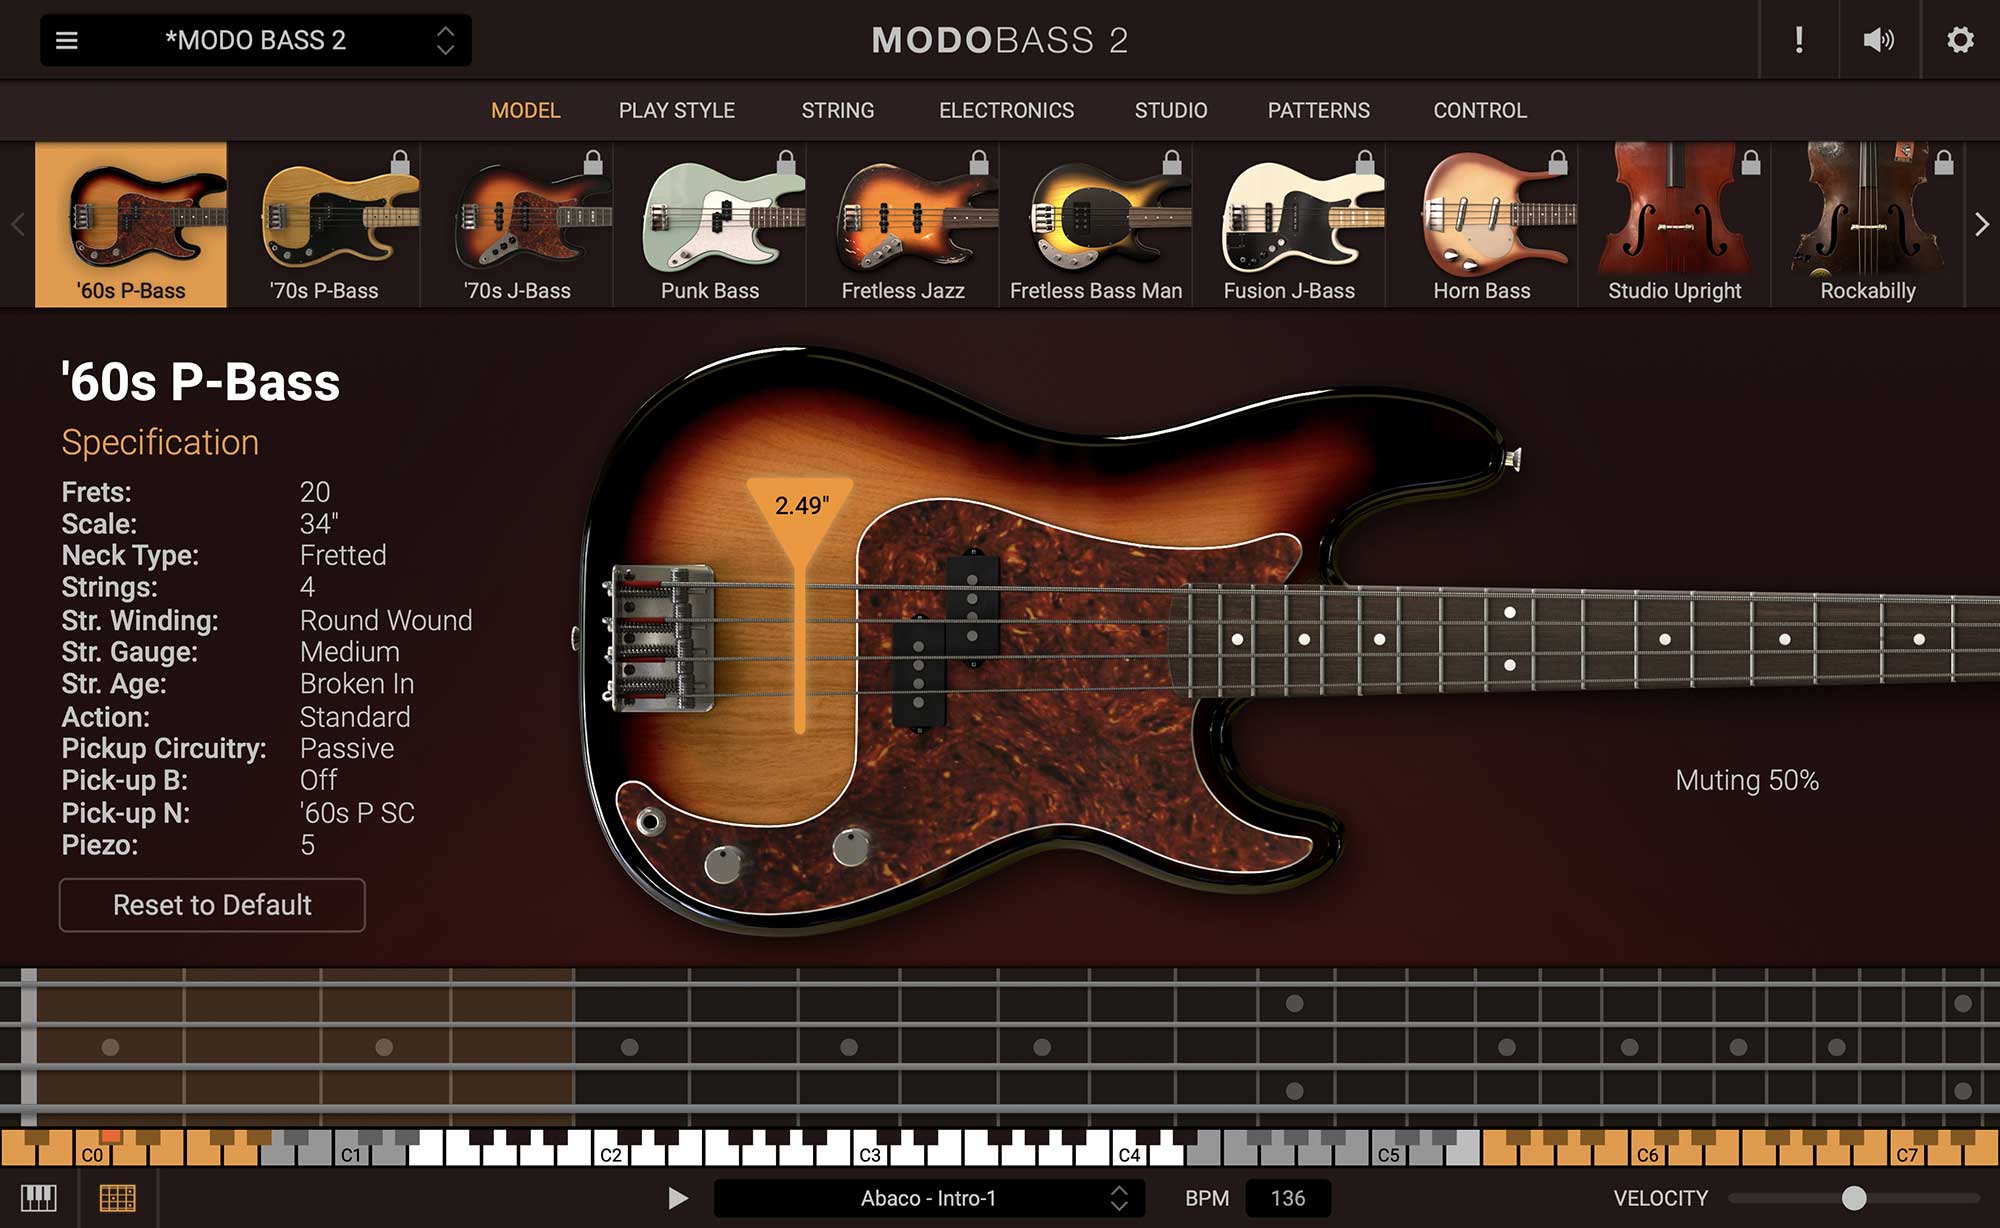Viewport: 2000px width, 1228px height.
Task: Open the preset selector dropdown for *MODO BASS 2
Action: click(x=447, y=40)
